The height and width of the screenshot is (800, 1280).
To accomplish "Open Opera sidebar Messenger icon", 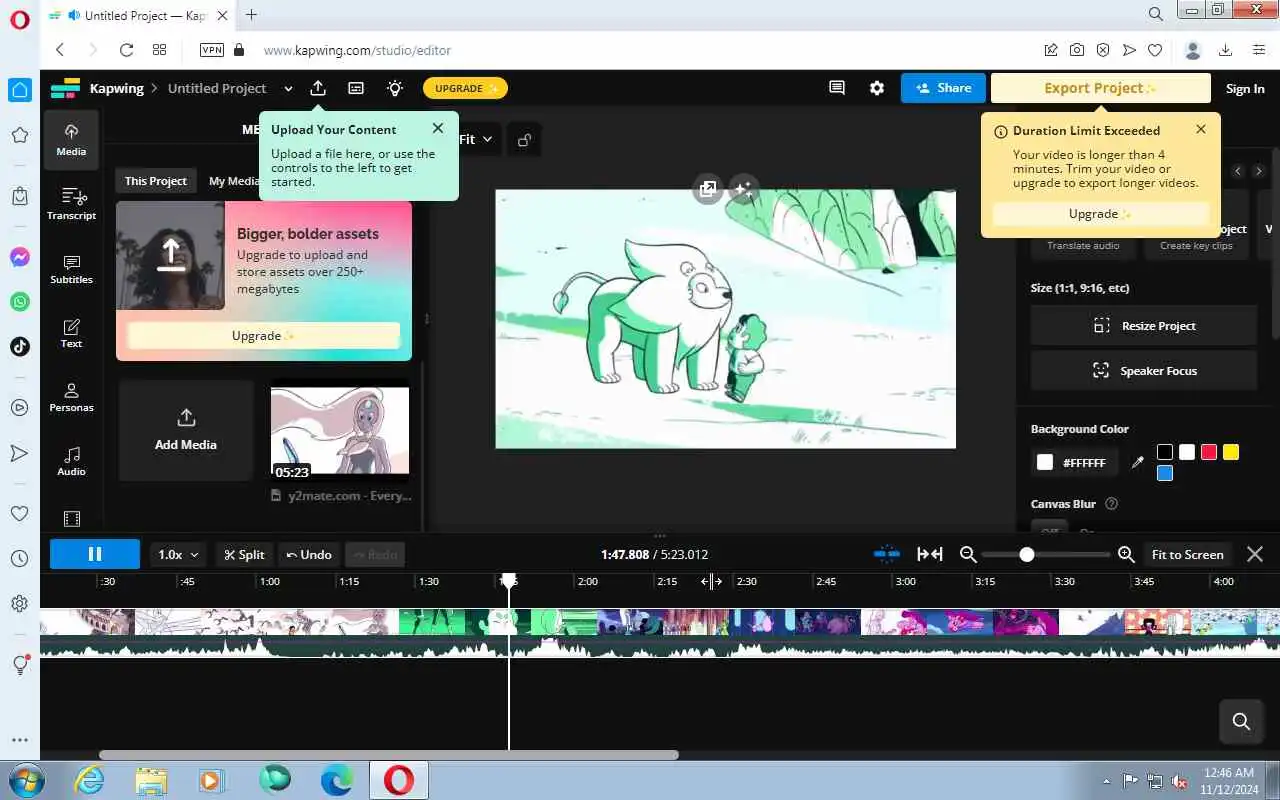I will (x=19, y=257).
